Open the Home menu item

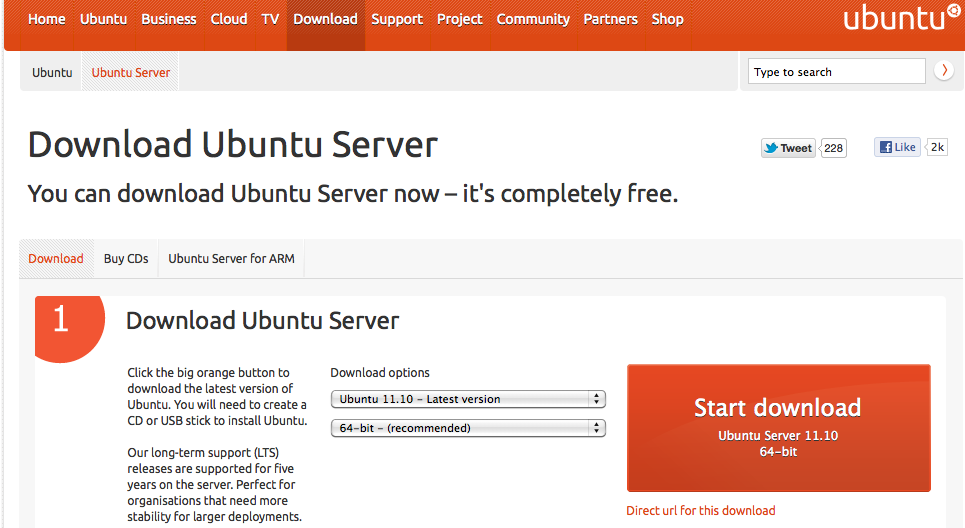point(47,19)
